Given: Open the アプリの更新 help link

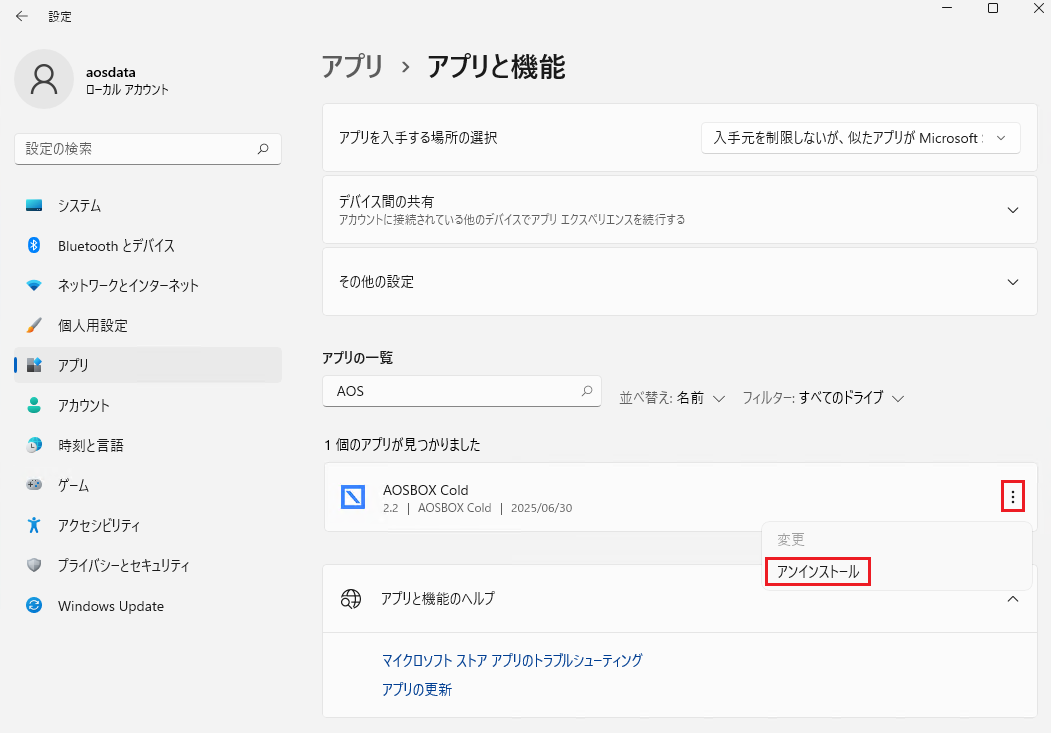Looking at the screenshot, I should point(417,689).
